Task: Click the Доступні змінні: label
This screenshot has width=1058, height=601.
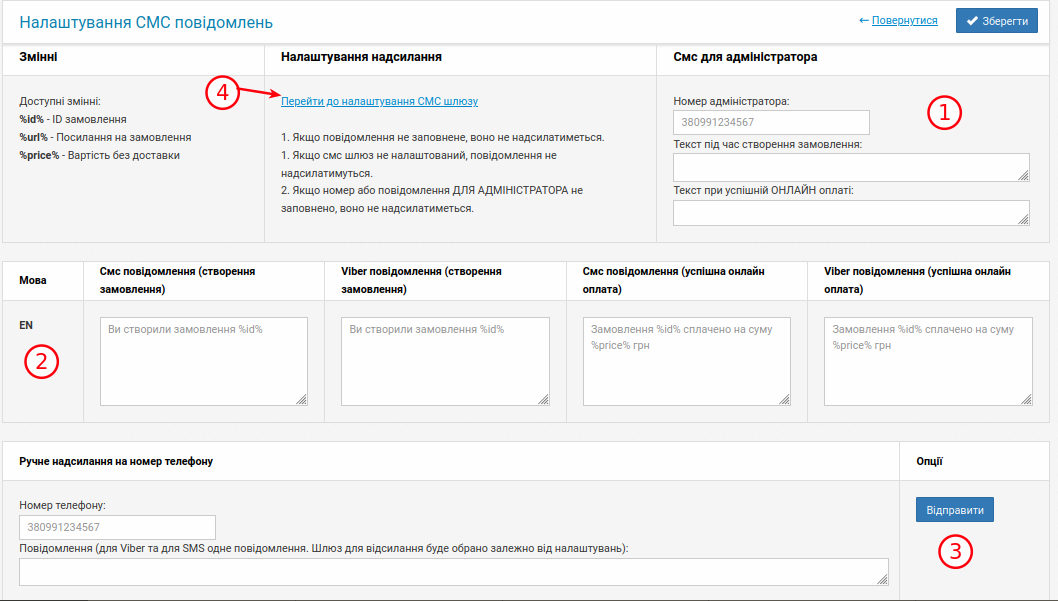Action: [x=59, y=101]
